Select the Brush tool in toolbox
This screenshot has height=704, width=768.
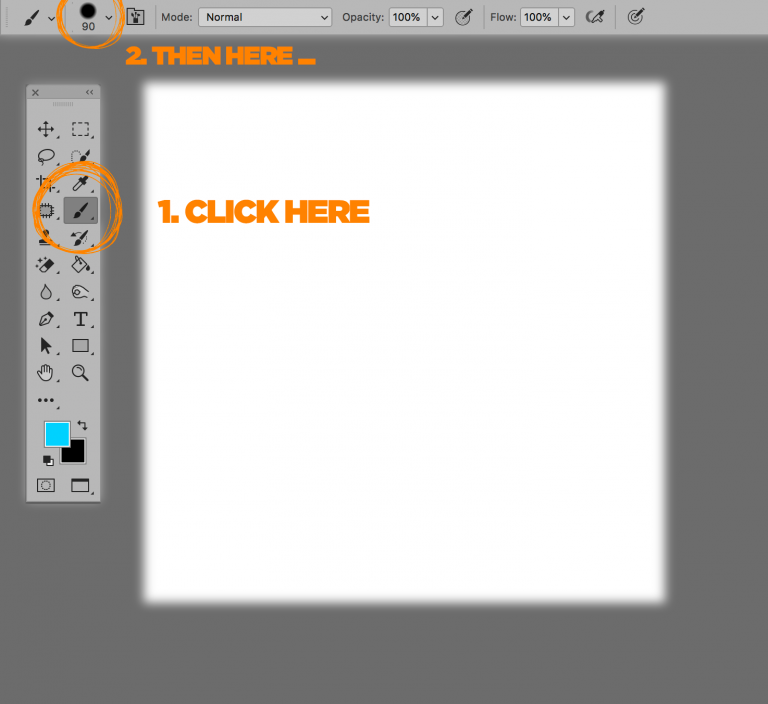click(x=80, y=211)
